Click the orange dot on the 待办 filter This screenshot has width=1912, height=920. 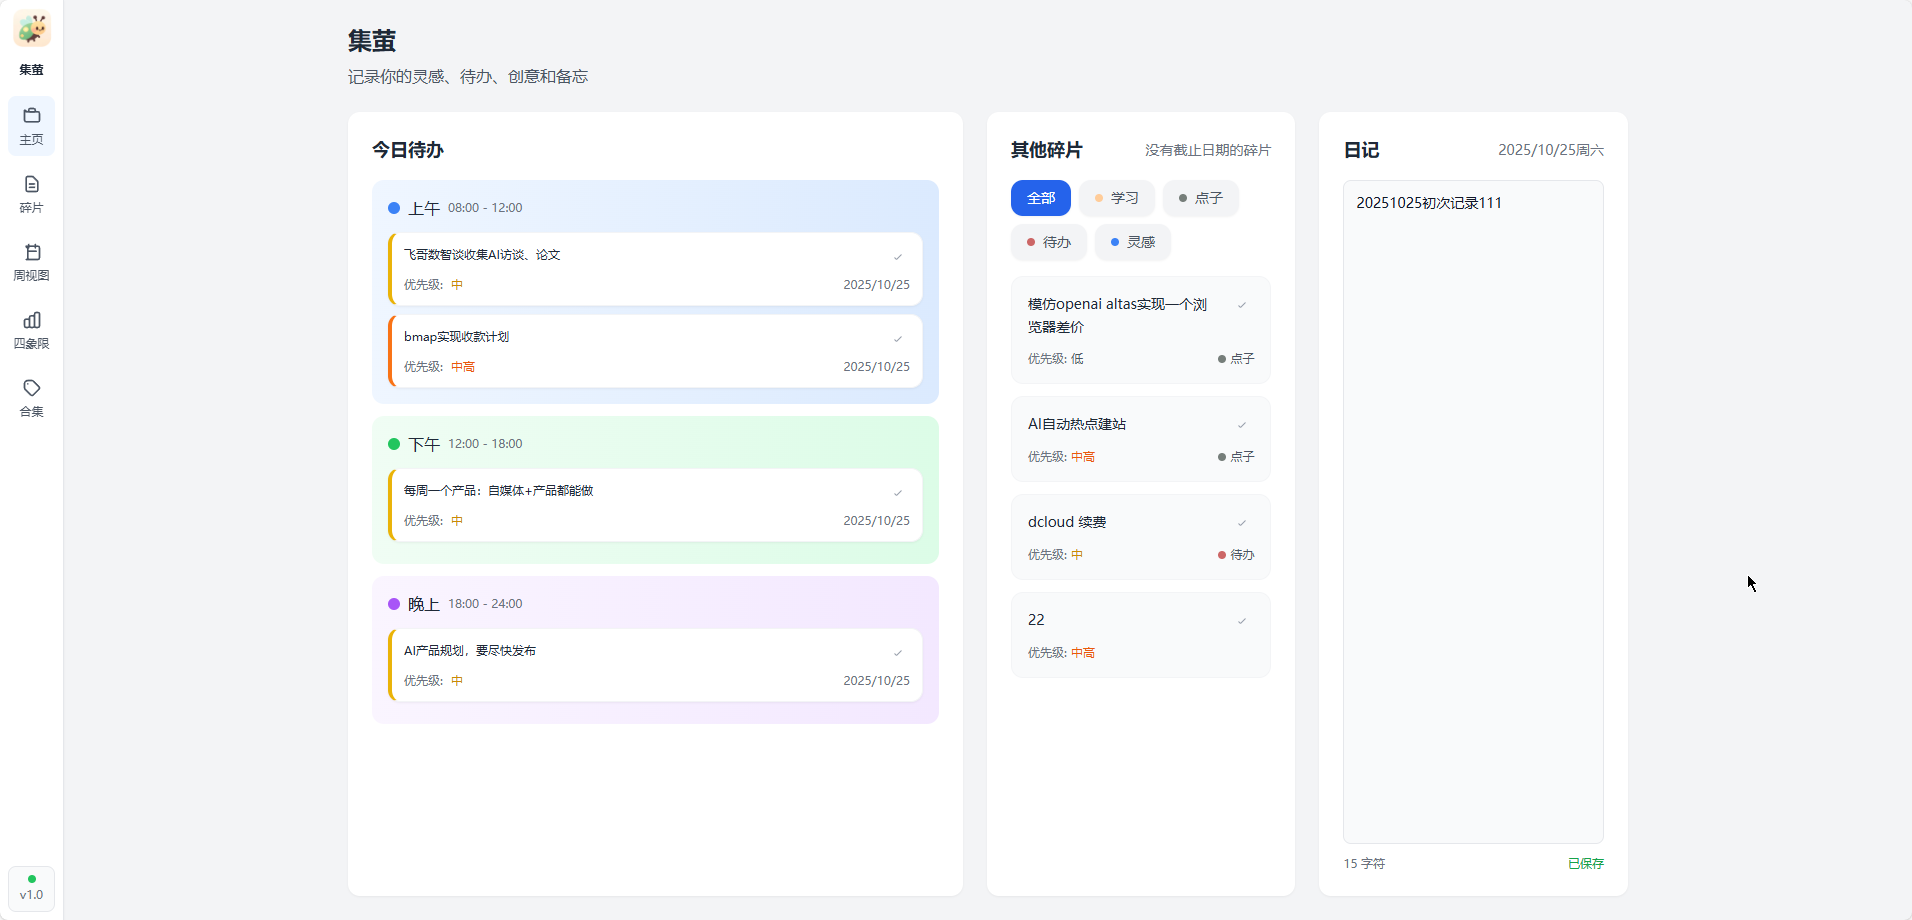[x=1032, y=242]
